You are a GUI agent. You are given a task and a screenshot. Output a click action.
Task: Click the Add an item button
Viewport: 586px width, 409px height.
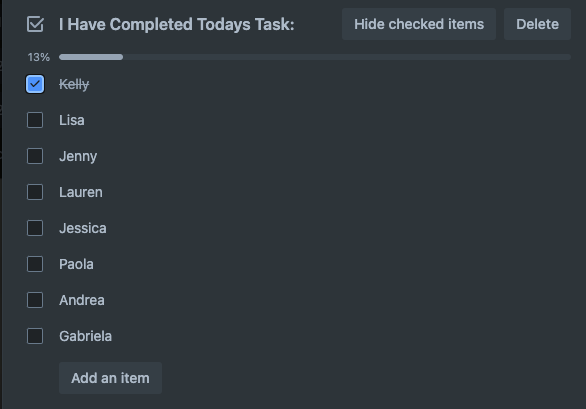point(110,378)
